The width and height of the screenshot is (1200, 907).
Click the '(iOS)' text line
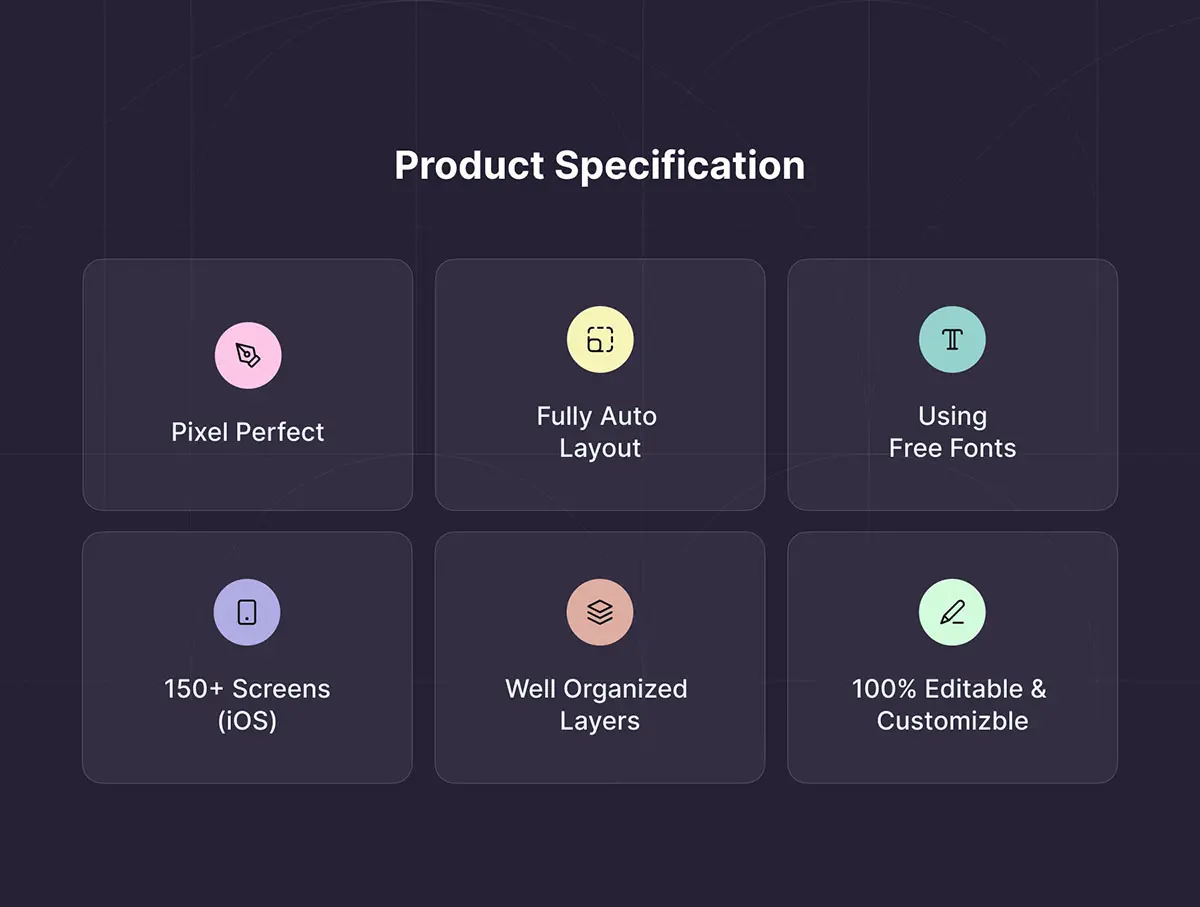[x=247, y=721]
